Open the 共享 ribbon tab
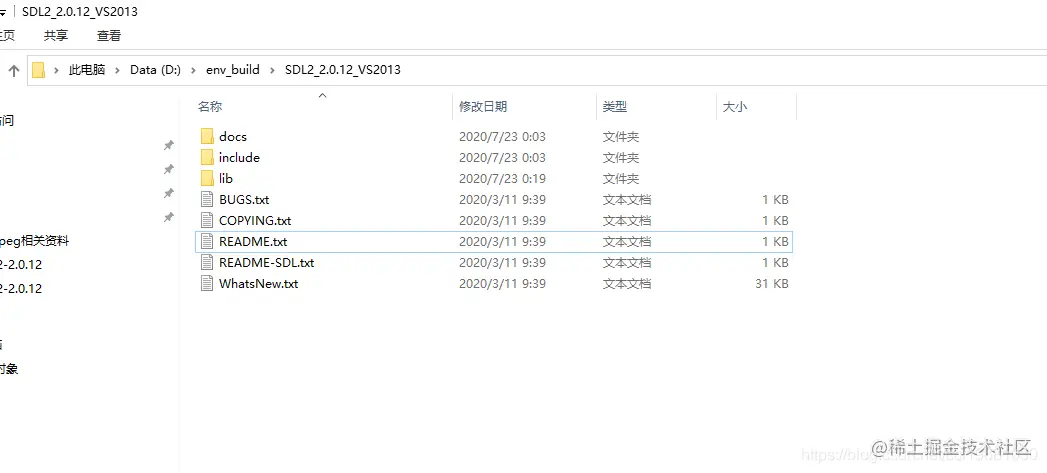Viewport: 1047px width, 473px height. click(x=55, y=35)
